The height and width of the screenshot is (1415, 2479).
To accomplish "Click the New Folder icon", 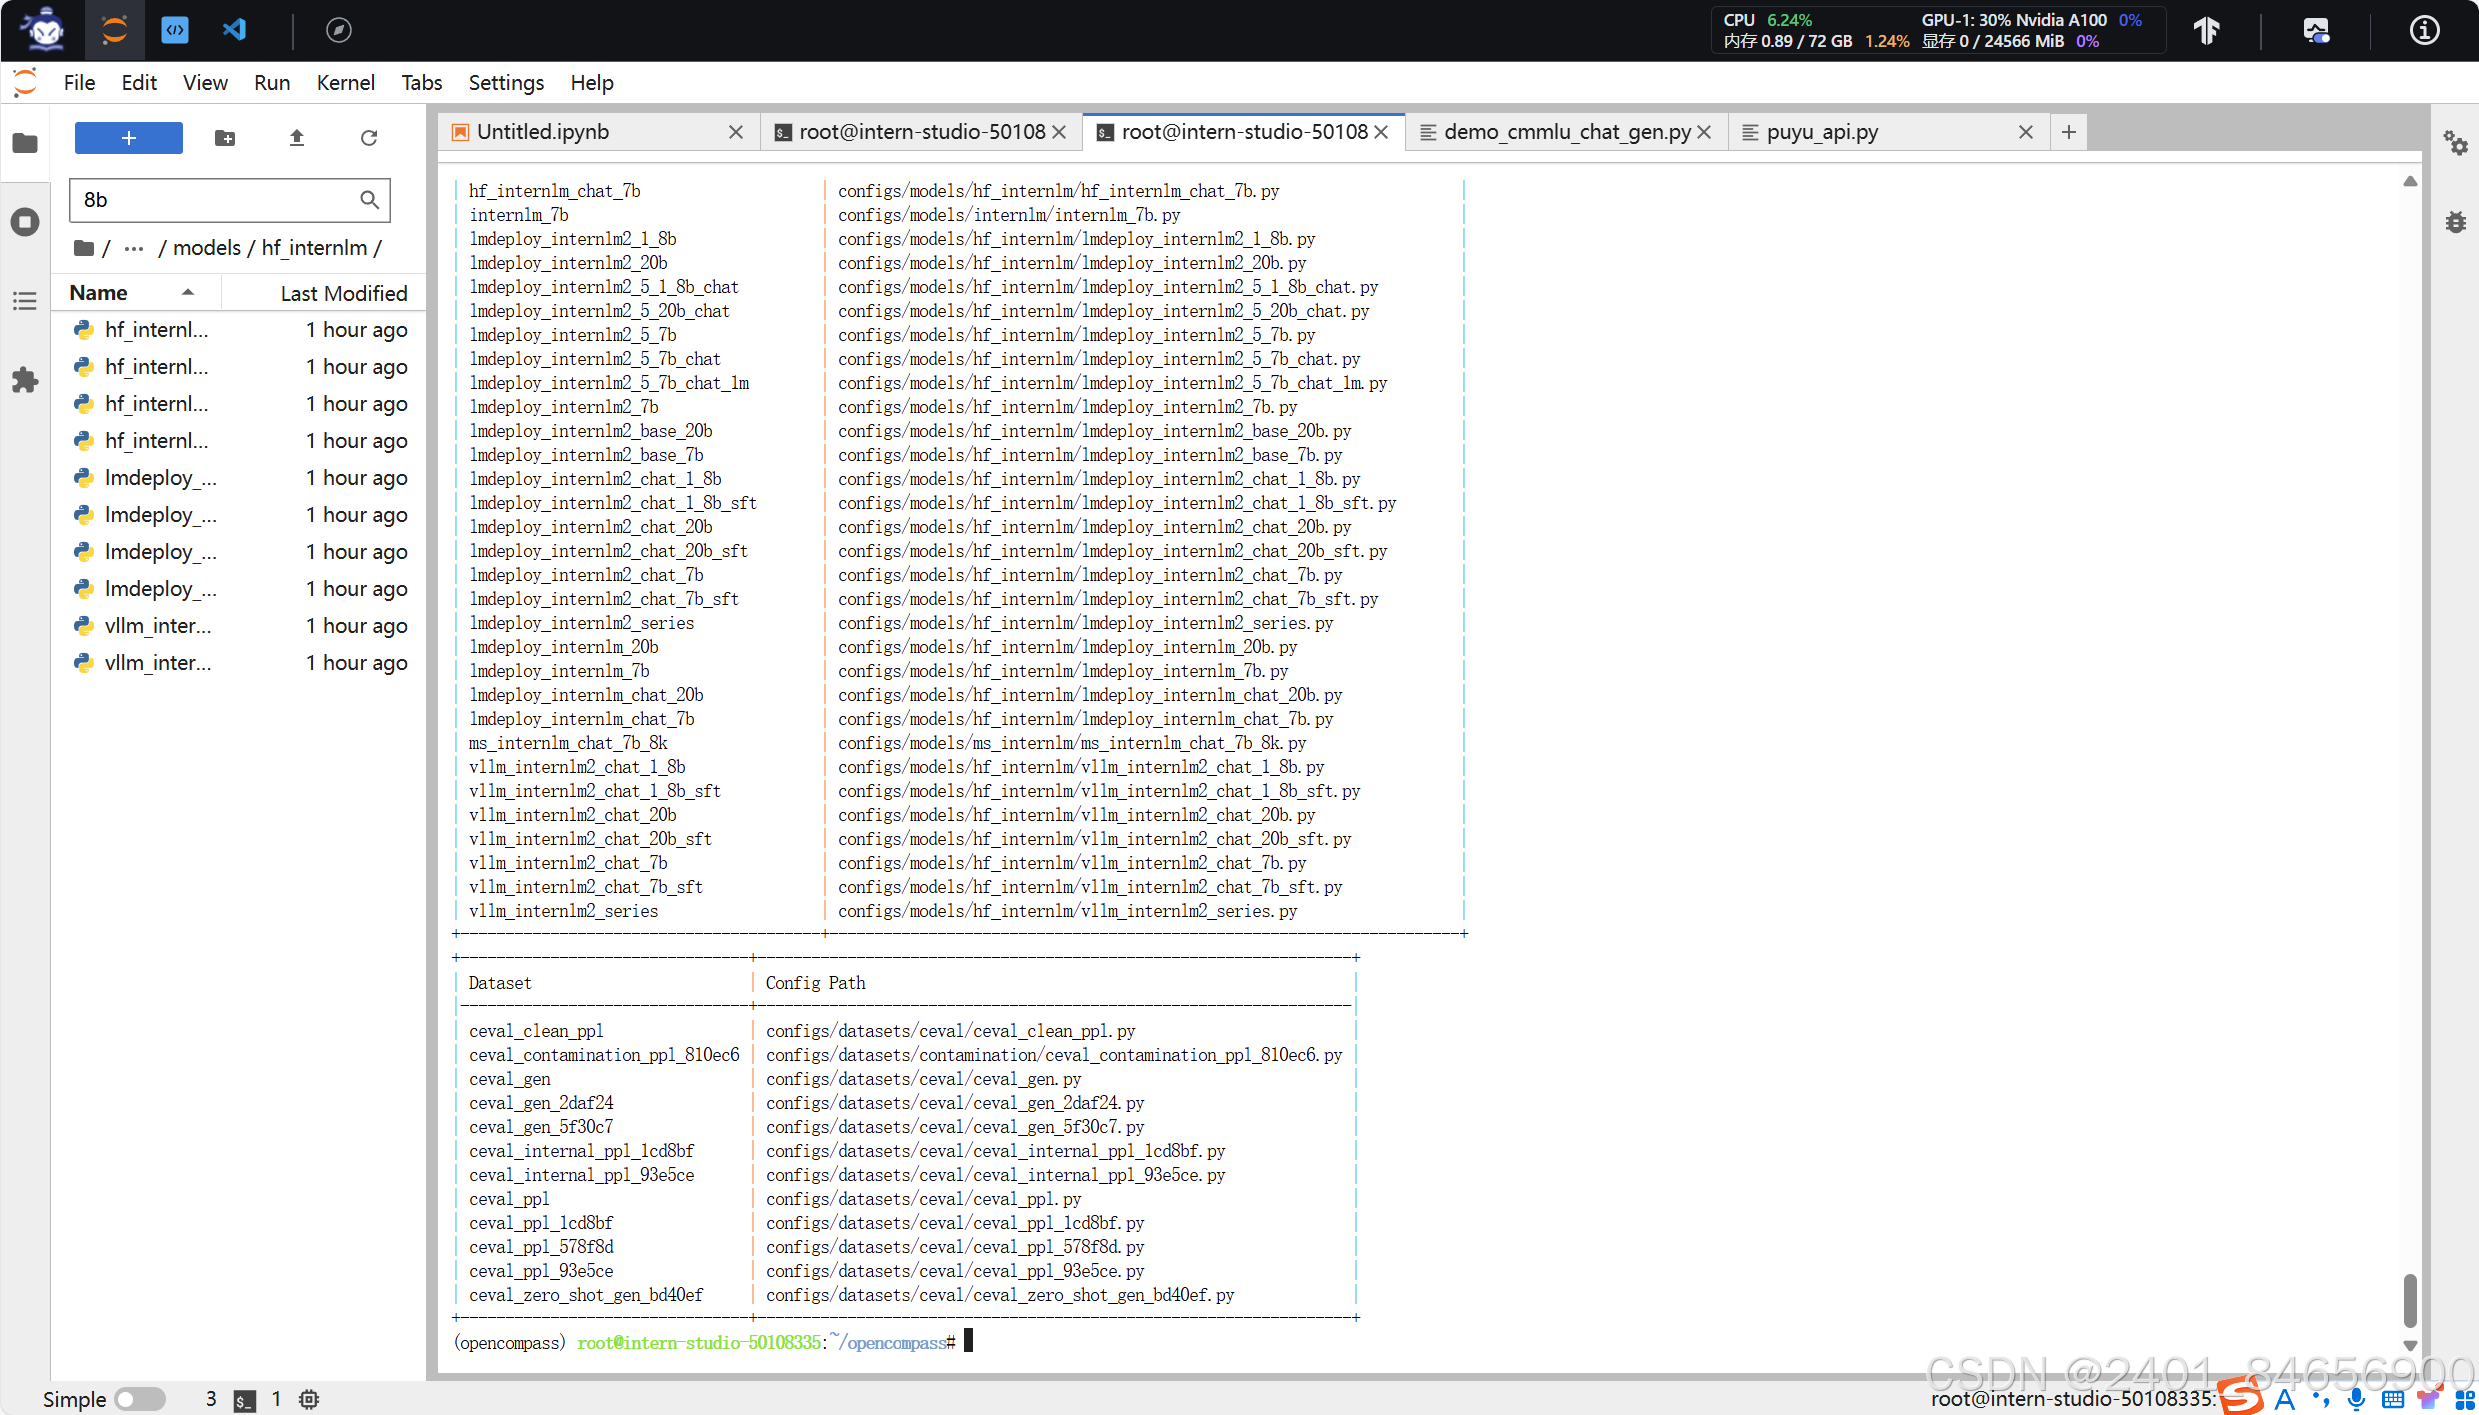I will point(225,138).
